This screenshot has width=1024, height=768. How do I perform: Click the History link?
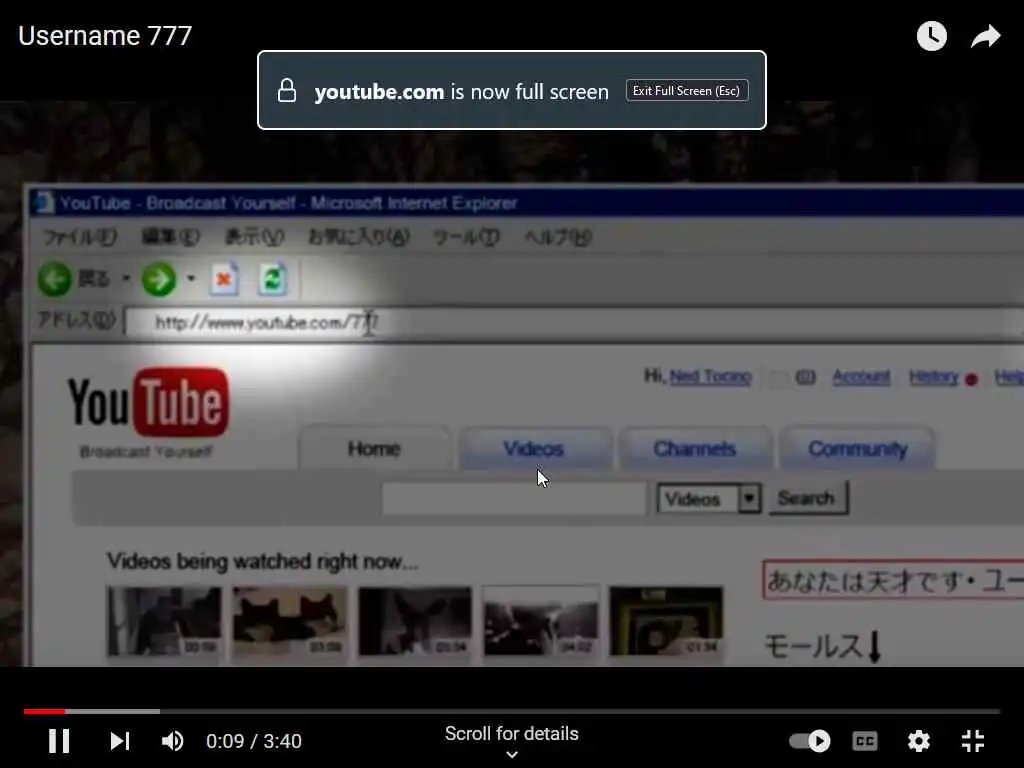(934, 377)
